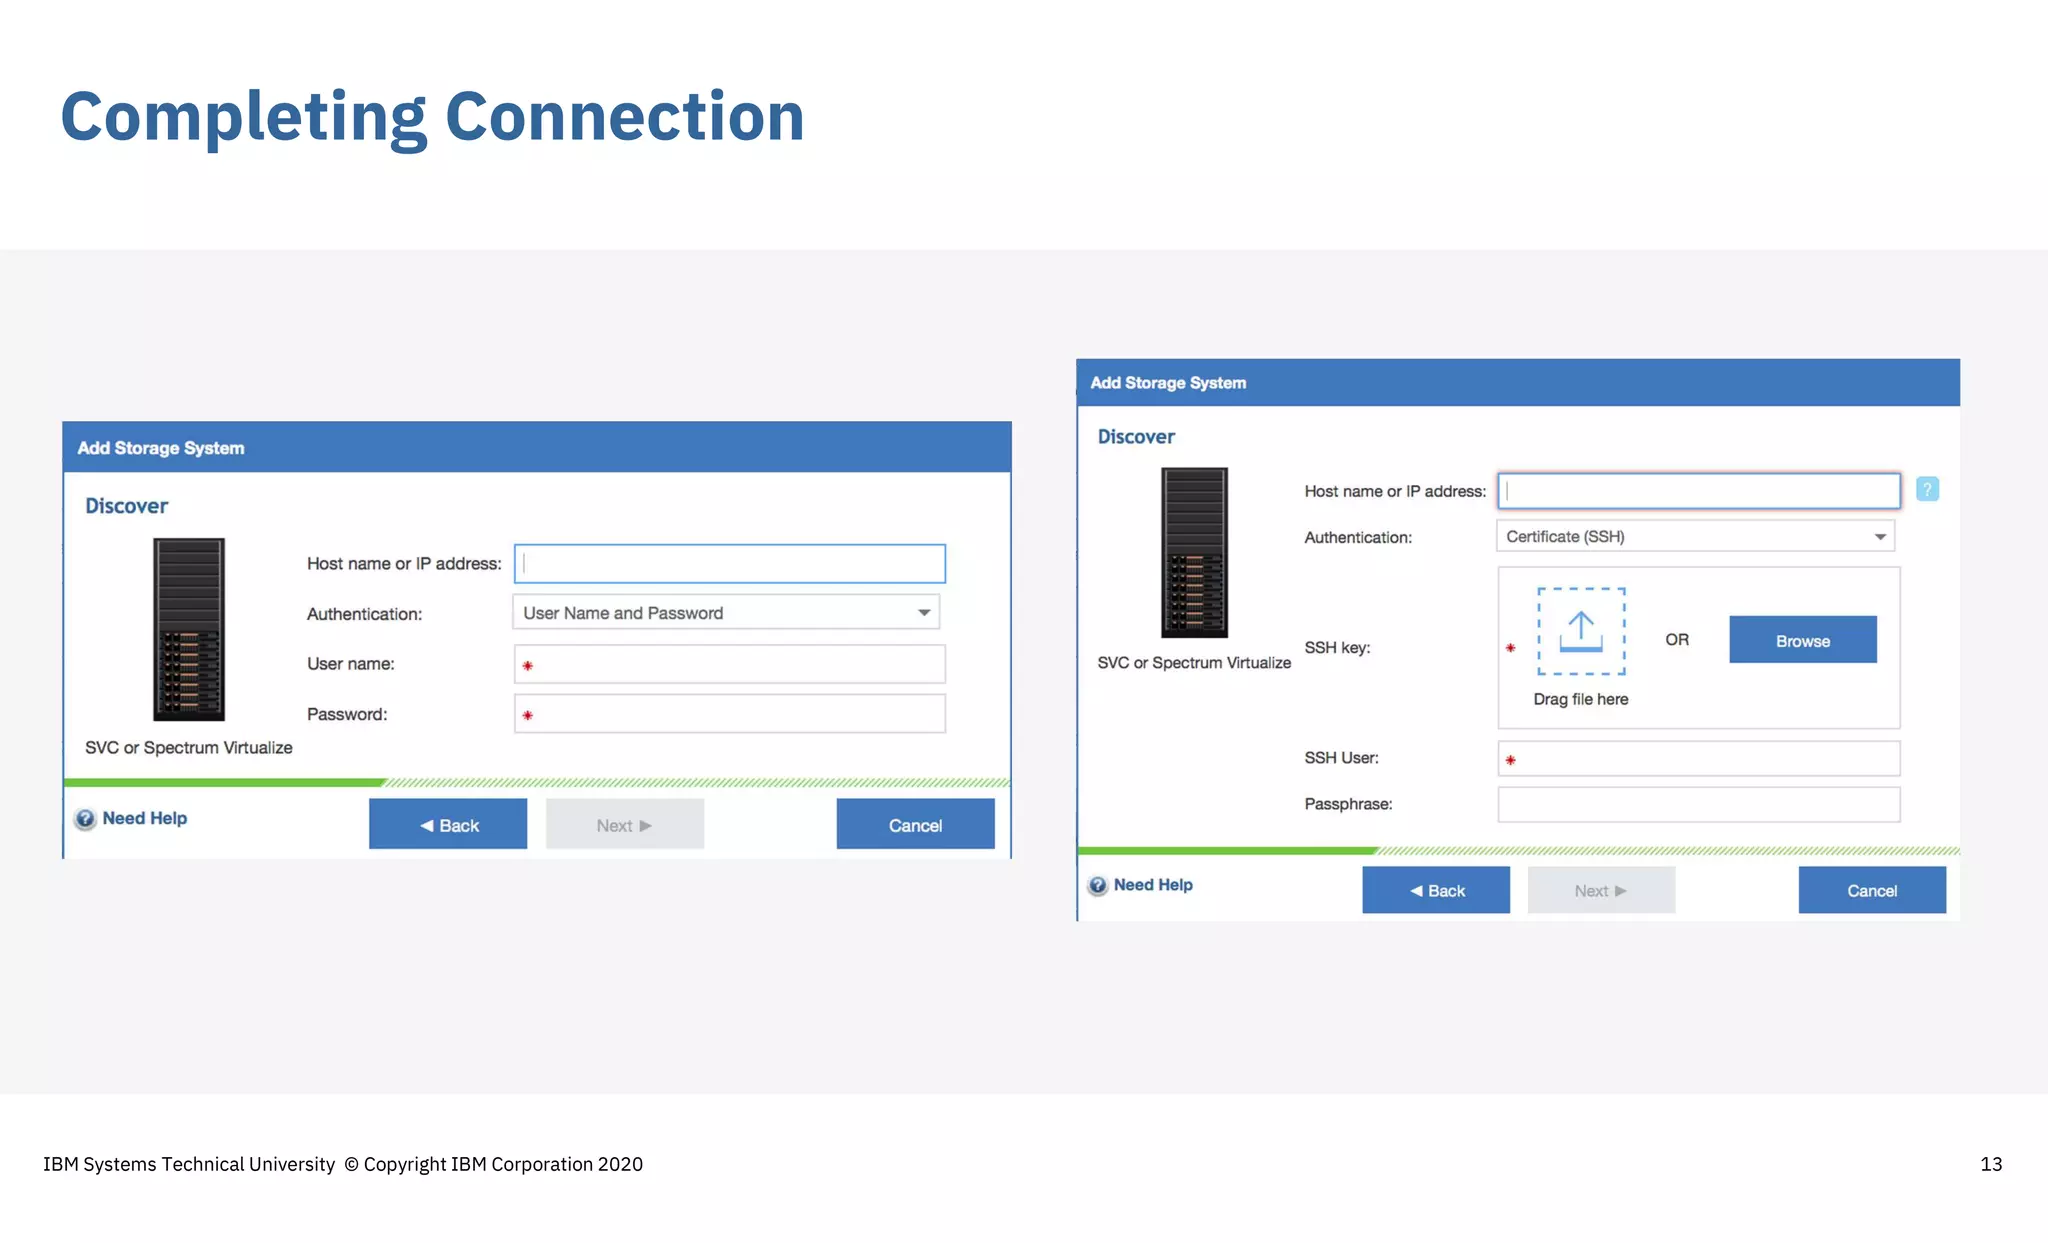Open the User Name and Password authentication dropdown
2048x1243 pixels.
pos(726,612)
